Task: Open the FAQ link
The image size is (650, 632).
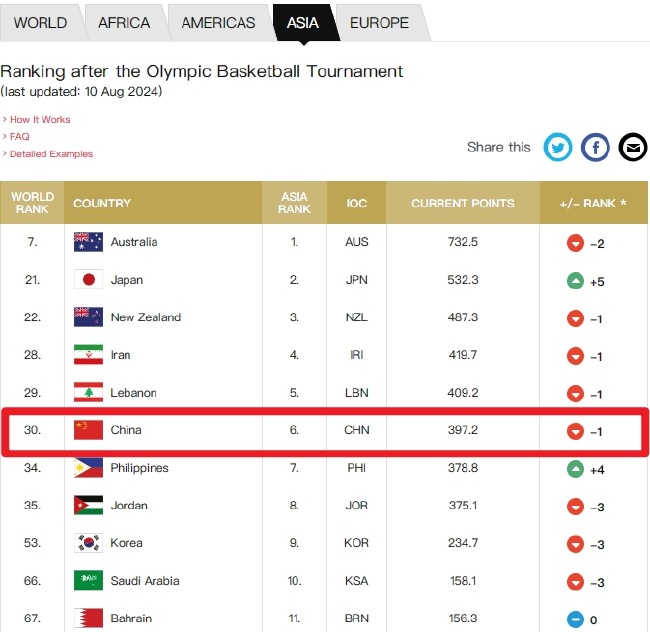Action: point(20,137)
